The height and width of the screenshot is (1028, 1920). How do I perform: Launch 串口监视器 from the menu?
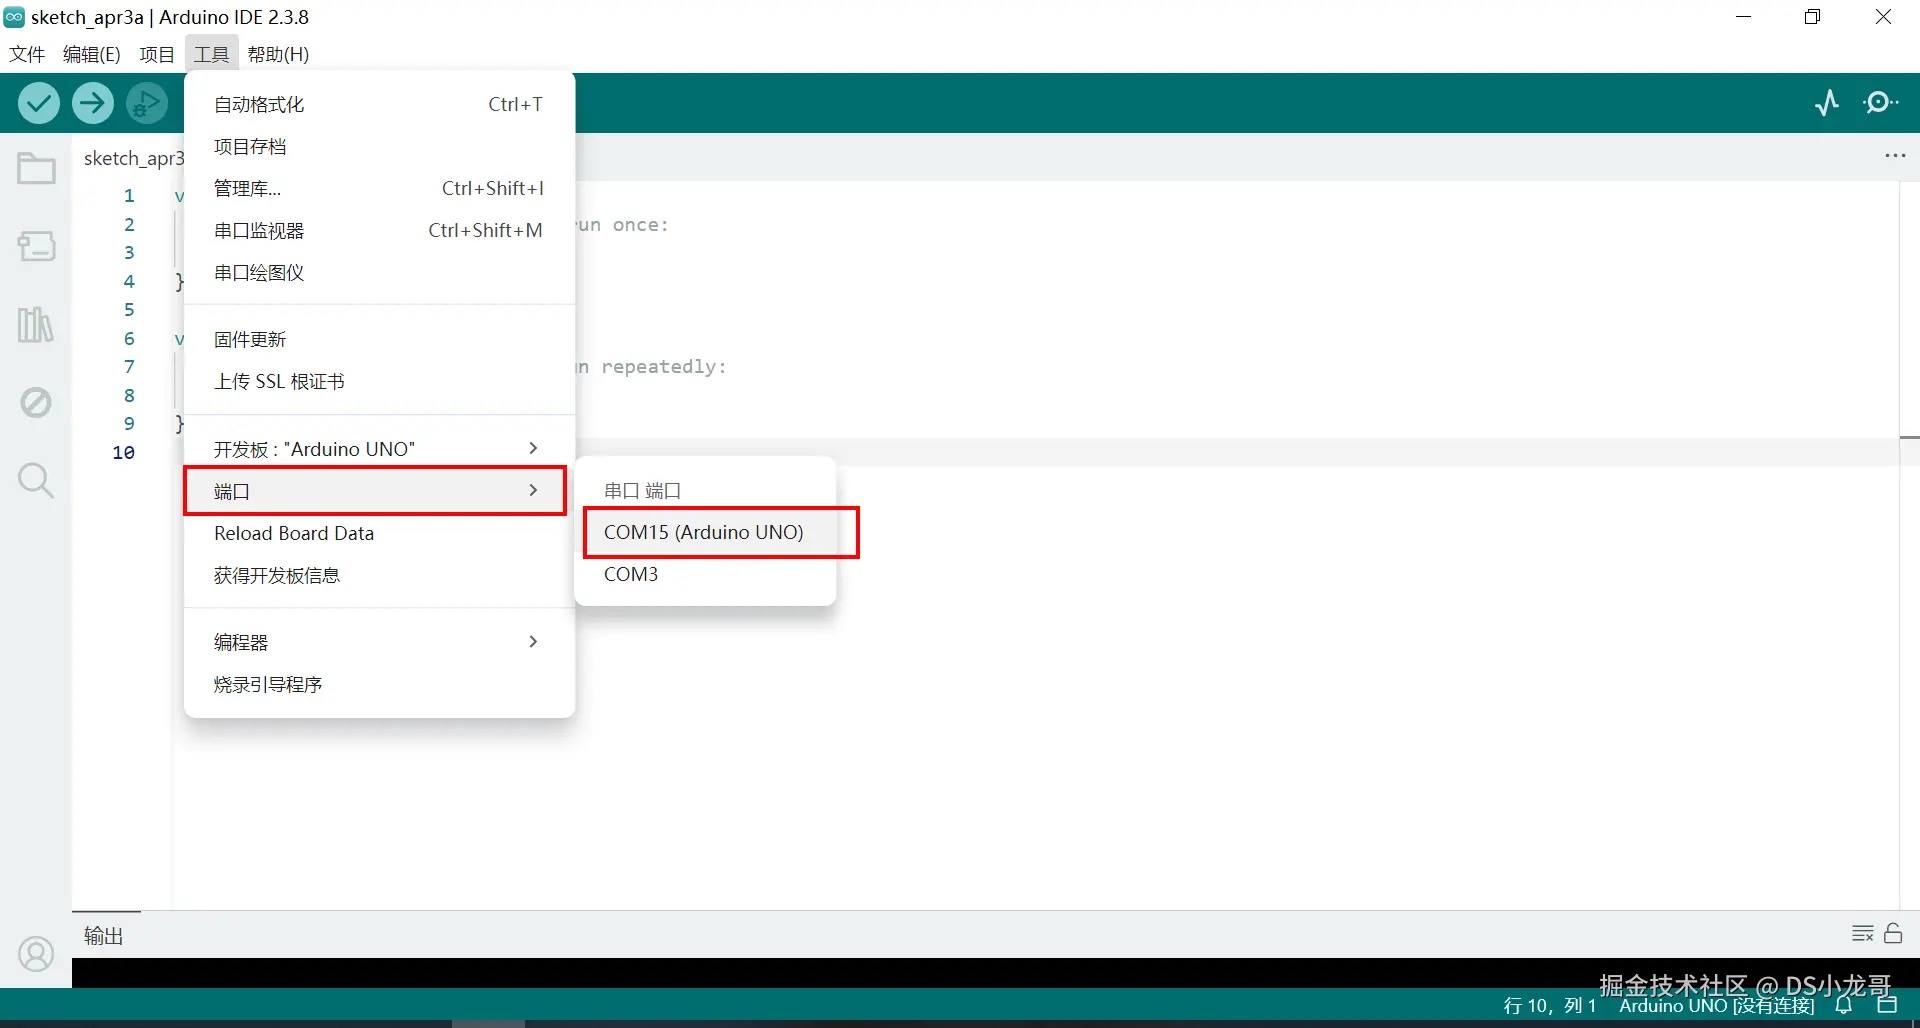coord(379,230)
